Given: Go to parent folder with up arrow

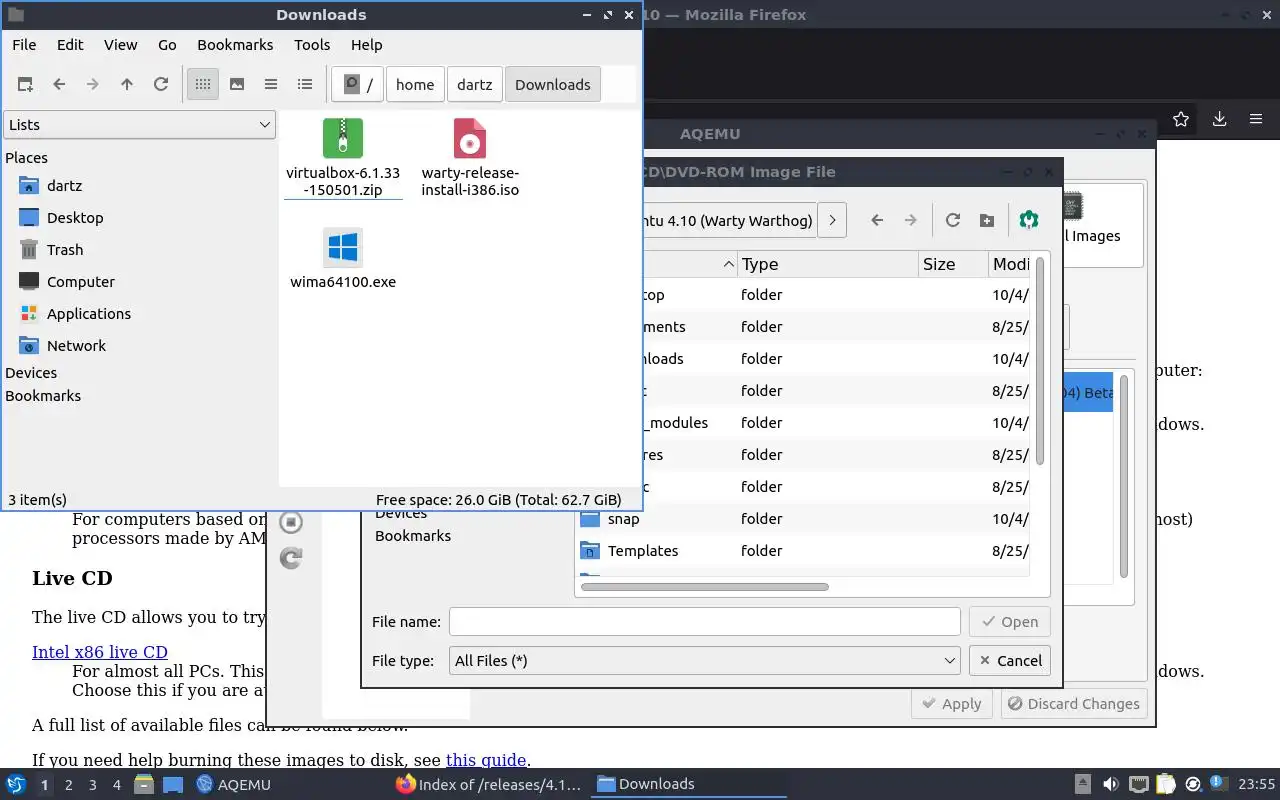Looking at the screenshot, I should 127,85.
